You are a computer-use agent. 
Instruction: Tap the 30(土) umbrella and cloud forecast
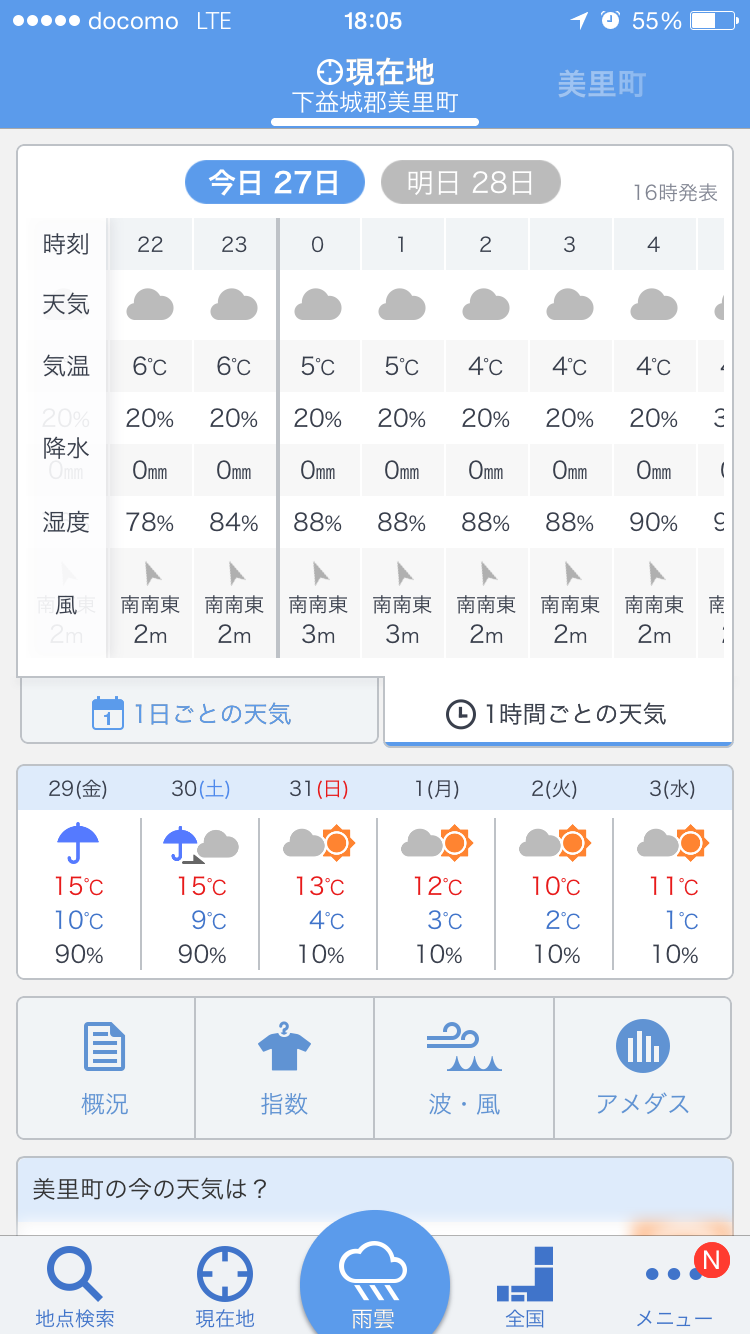click(201, 872)
